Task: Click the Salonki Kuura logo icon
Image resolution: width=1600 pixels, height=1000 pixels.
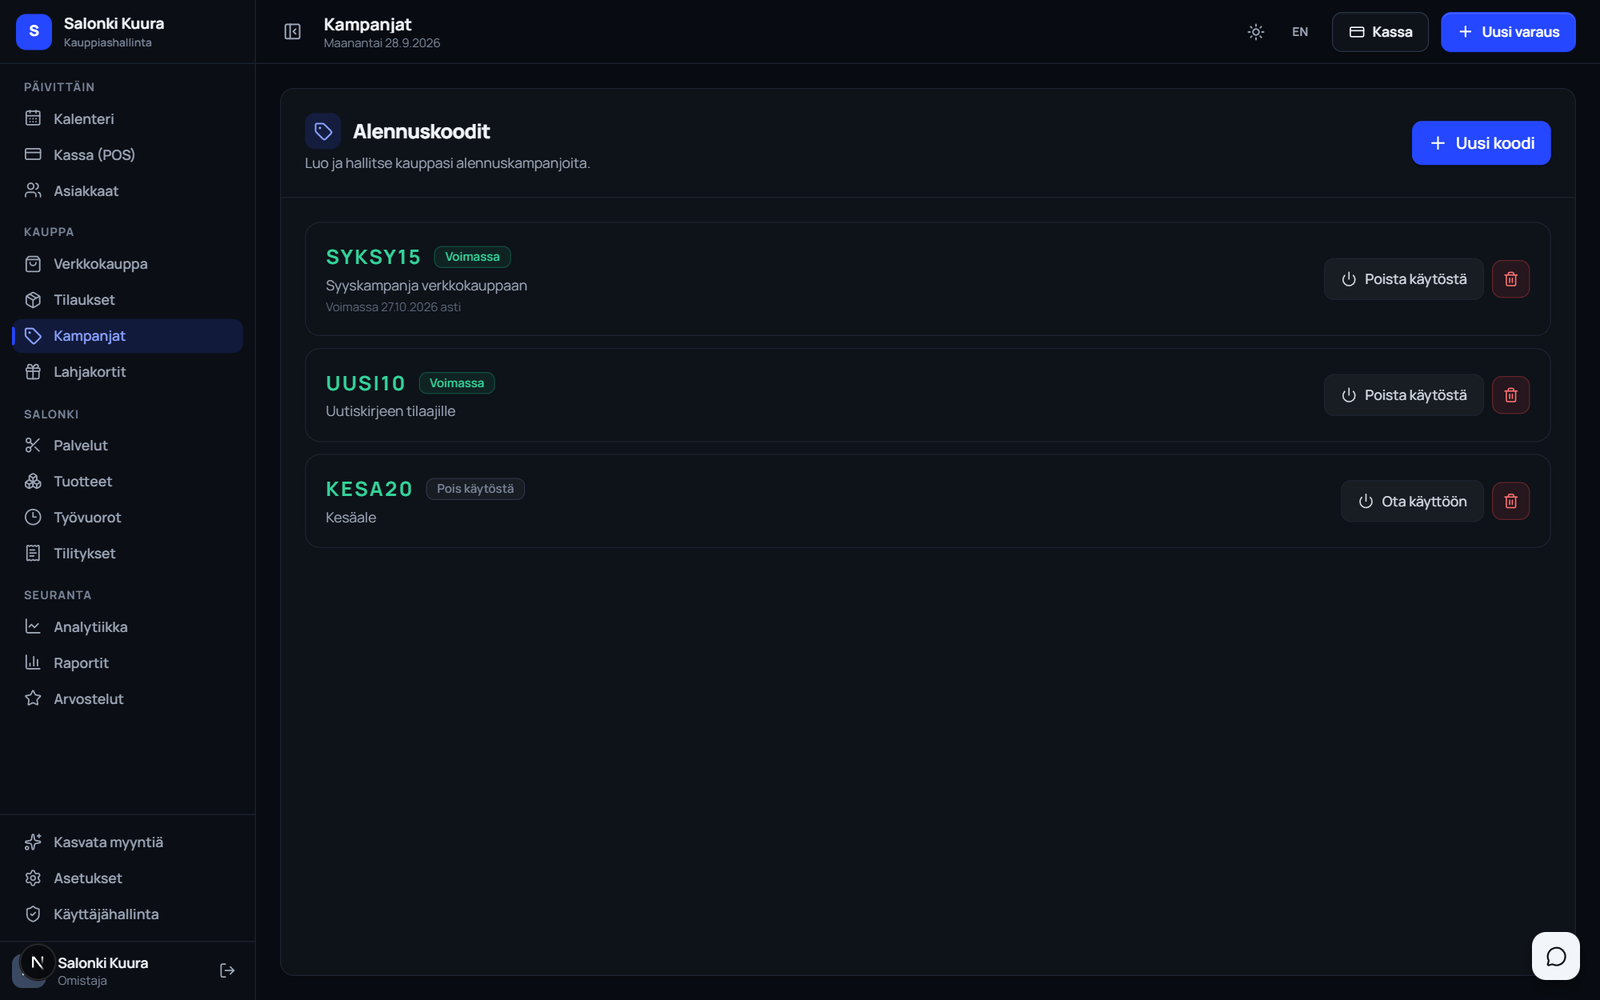Action: (34, 32)
